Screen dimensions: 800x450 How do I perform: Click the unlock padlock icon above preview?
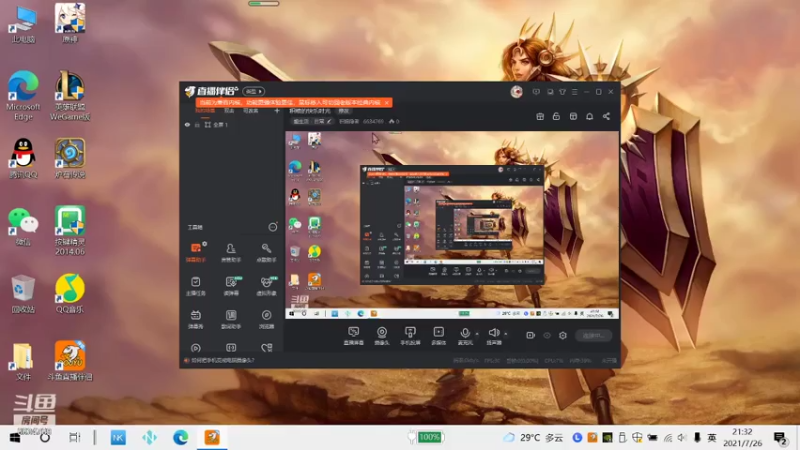556,116
